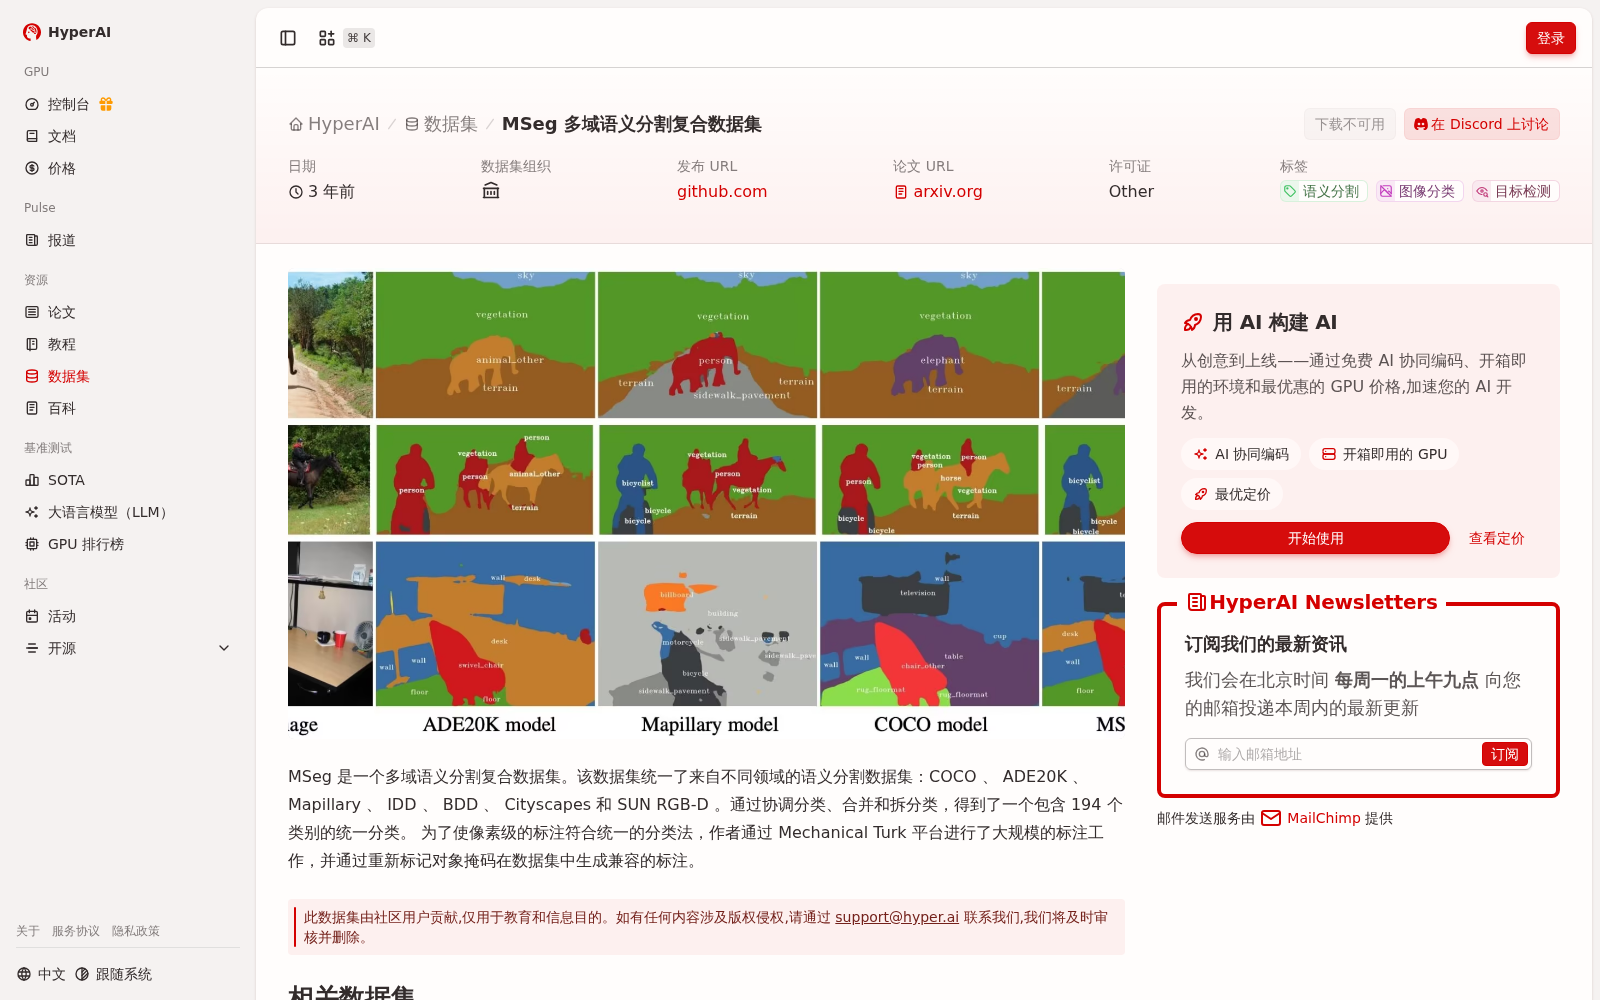Viewport: 1600px width, 1000px height.
Task: Click the HyperAI logo icon
Action: click(x=32, y=32)
